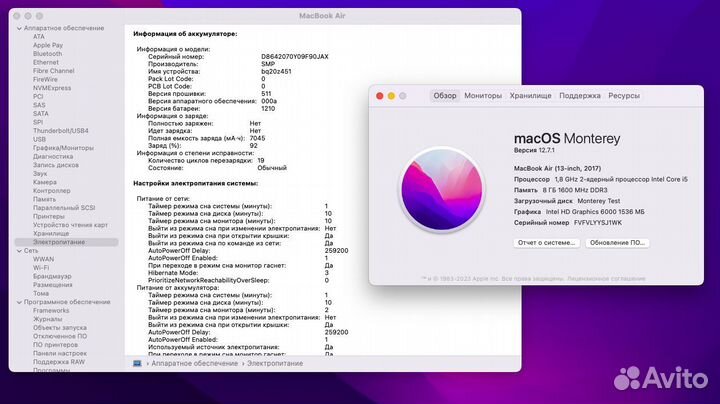Select Fibre Channel in the sidebar

tap(53, 71)
